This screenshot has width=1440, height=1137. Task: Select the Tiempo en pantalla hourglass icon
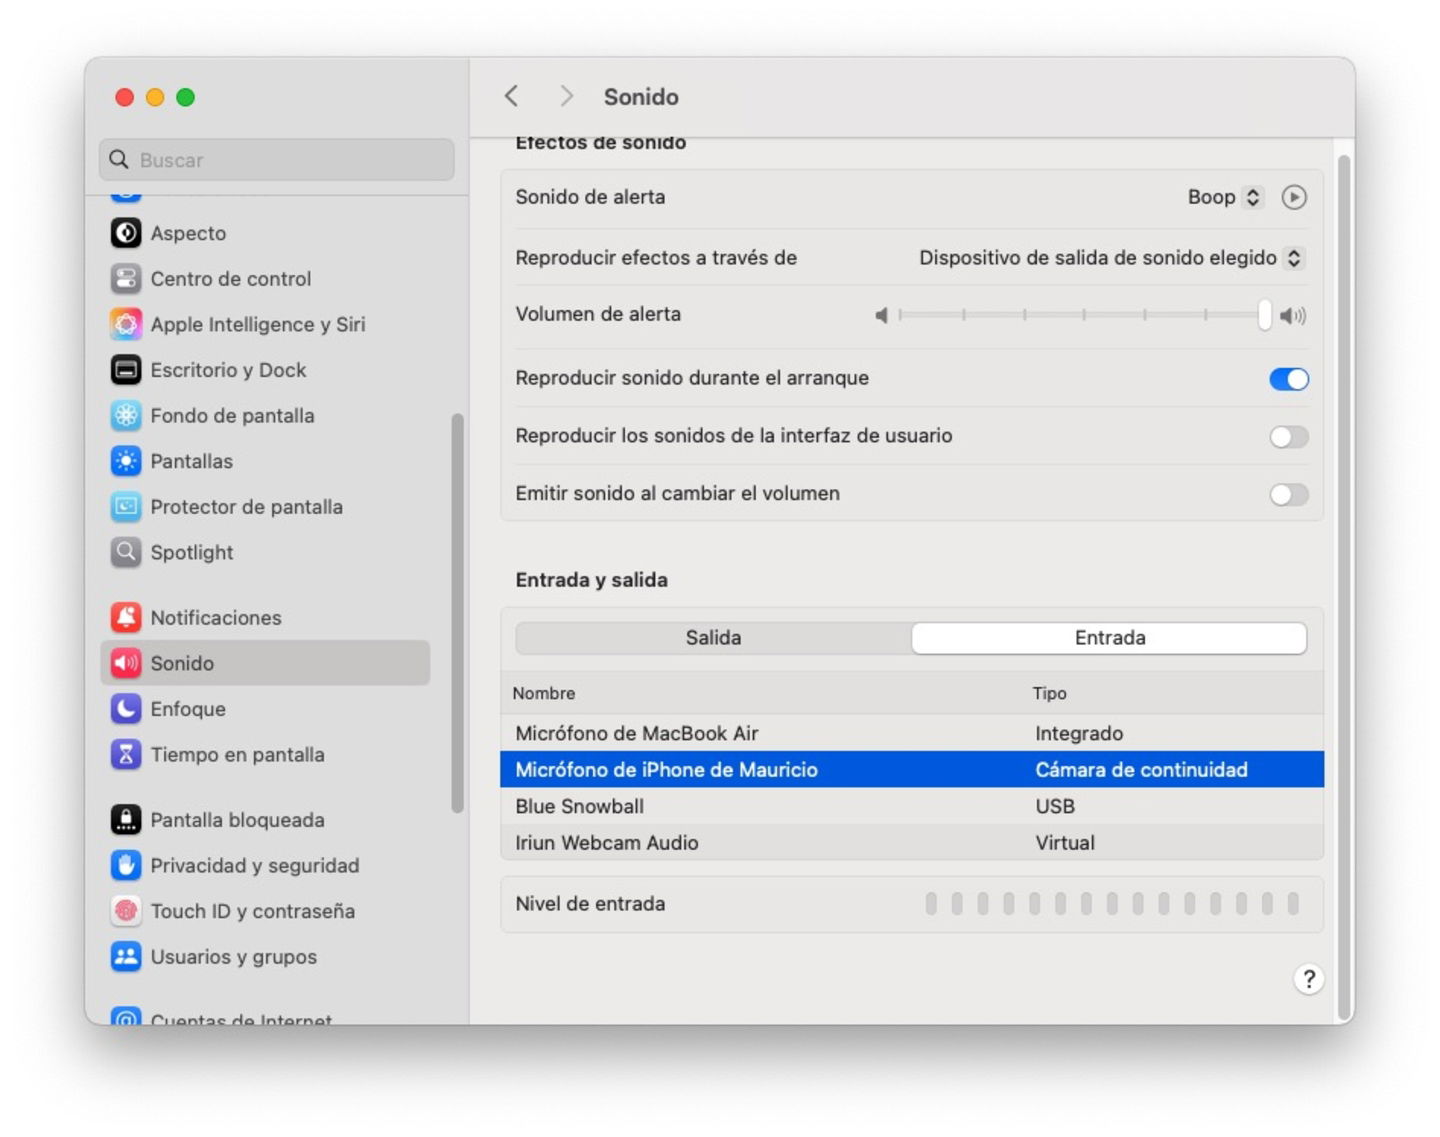126,755
